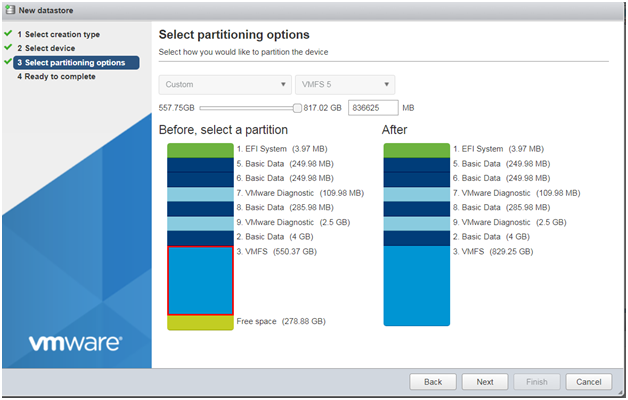Open the VMFS 5 version dropdown
The width and height of the screenshot is (628, 400).
345,84
